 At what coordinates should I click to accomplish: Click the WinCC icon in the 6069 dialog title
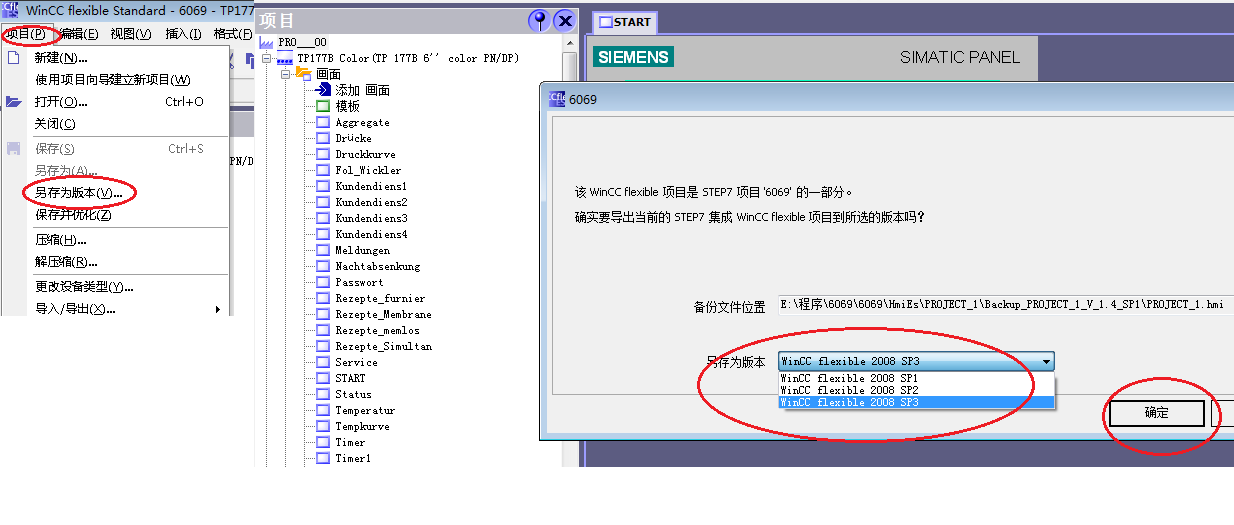[557, 97]
